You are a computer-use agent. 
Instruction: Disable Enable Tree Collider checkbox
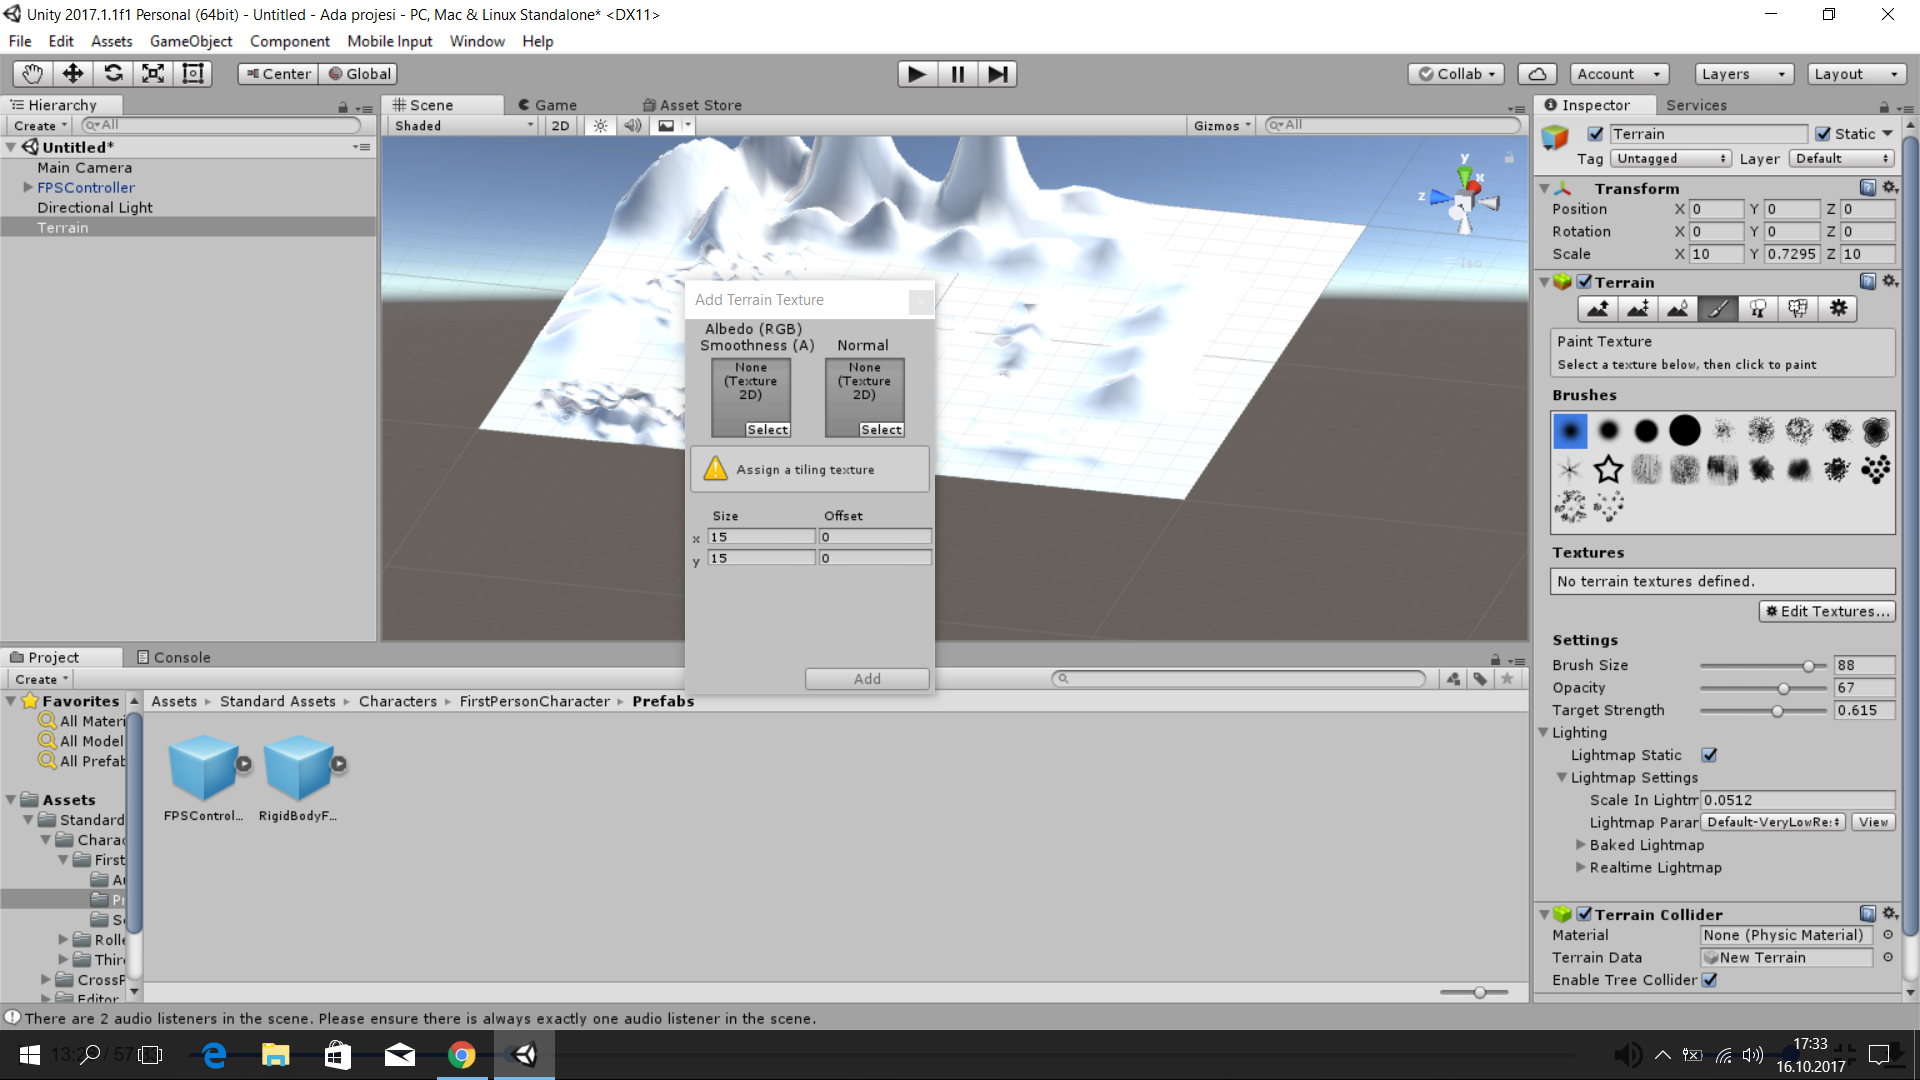coord(1709,980)
